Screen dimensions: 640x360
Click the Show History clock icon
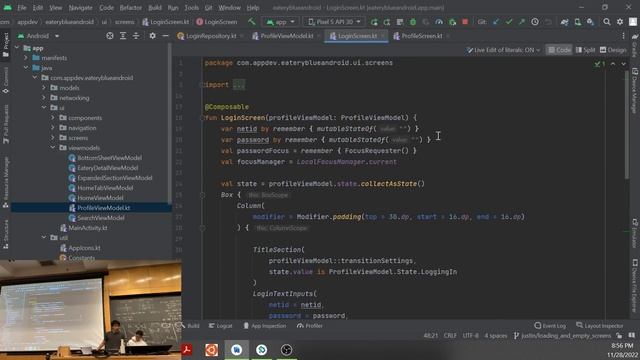pyautogui.click(x=535, y=22)
